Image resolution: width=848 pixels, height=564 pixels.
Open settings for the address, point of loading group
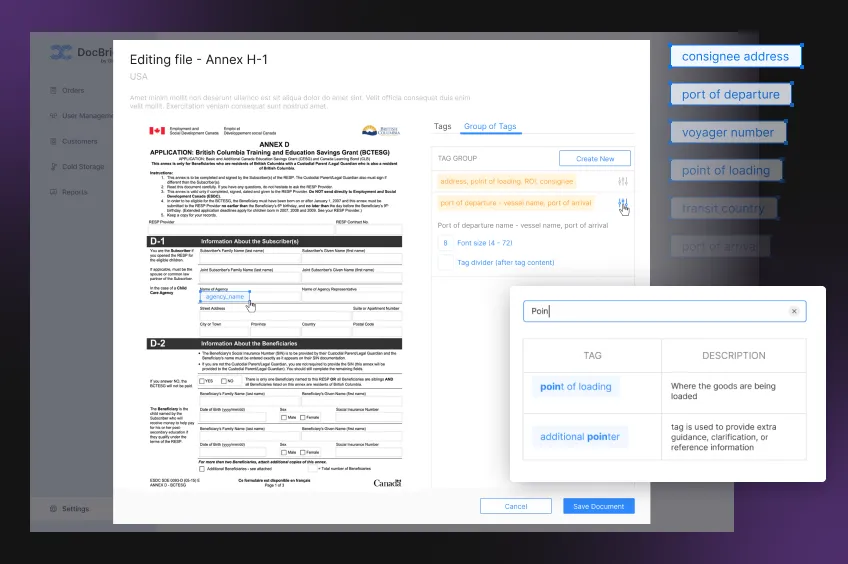623,181
